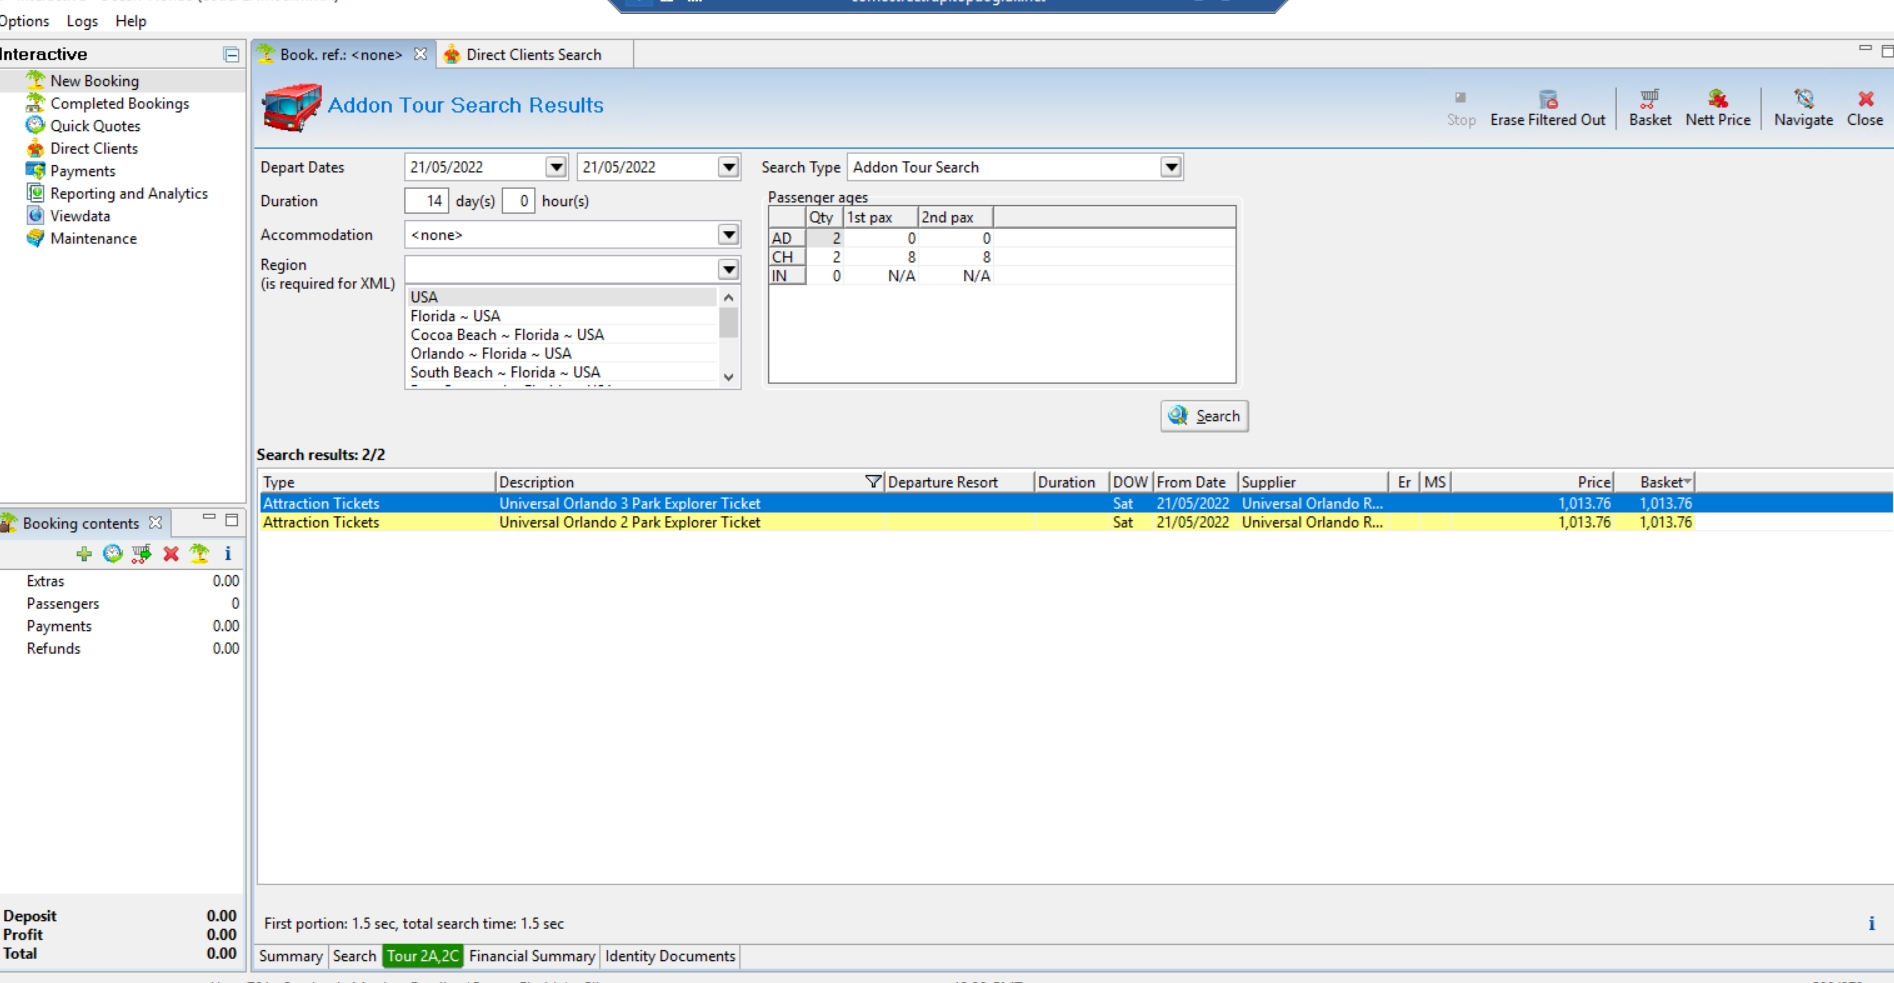The height and width of the screenshot is (983, 1894).
Task: Open the Logs menu
Action: click(82, 21)
